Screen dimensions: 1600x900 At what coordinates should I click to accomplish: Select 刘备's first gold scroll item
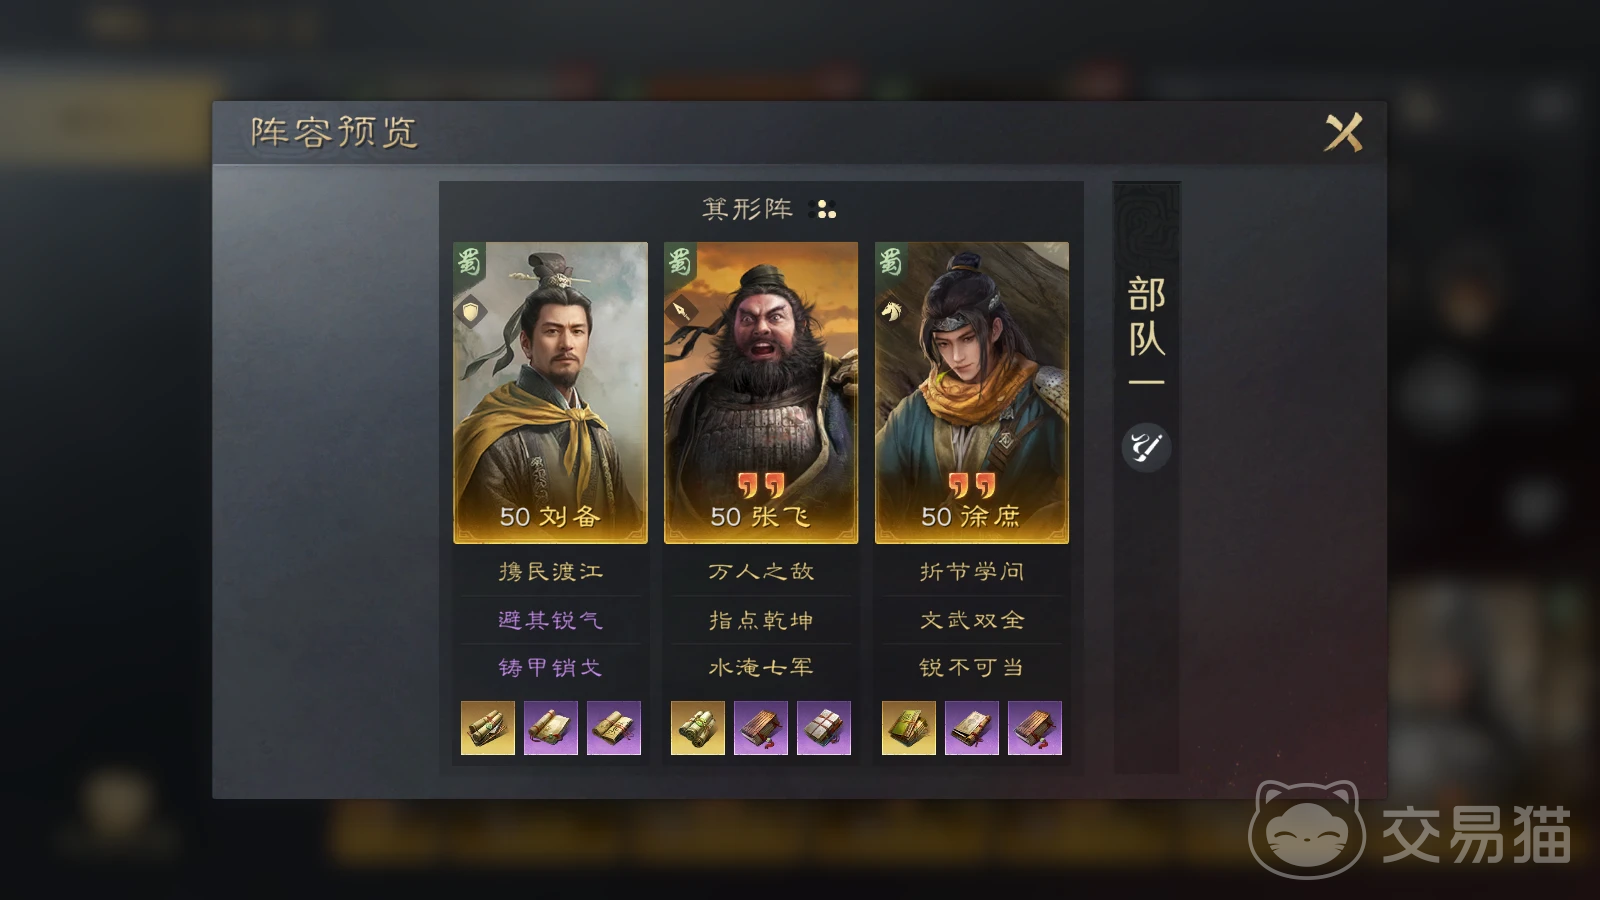click(488, 728)
